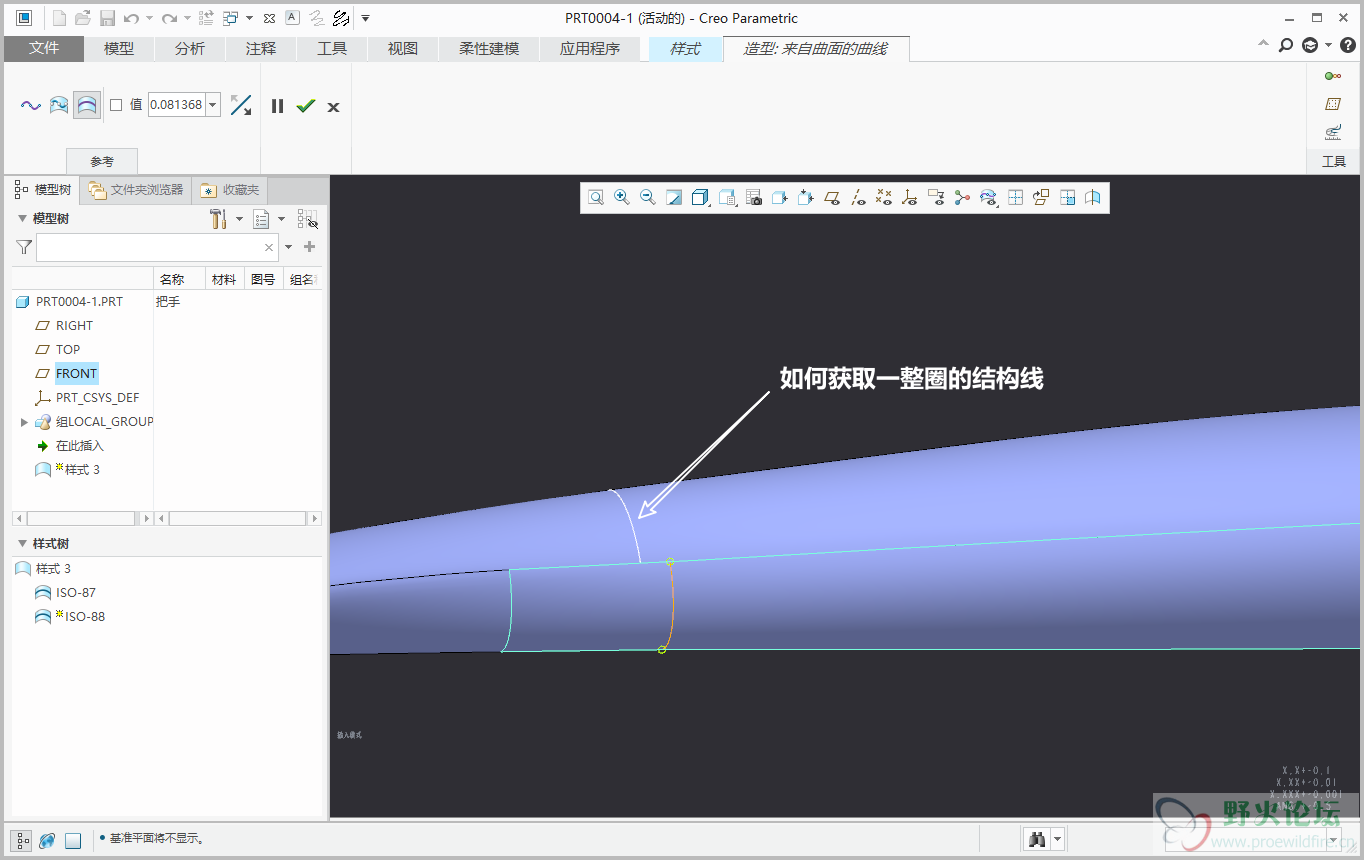Viewport: 1364px width, 860px height.
Task: Enable the 值 checkbox
Action: click(116, 105)
